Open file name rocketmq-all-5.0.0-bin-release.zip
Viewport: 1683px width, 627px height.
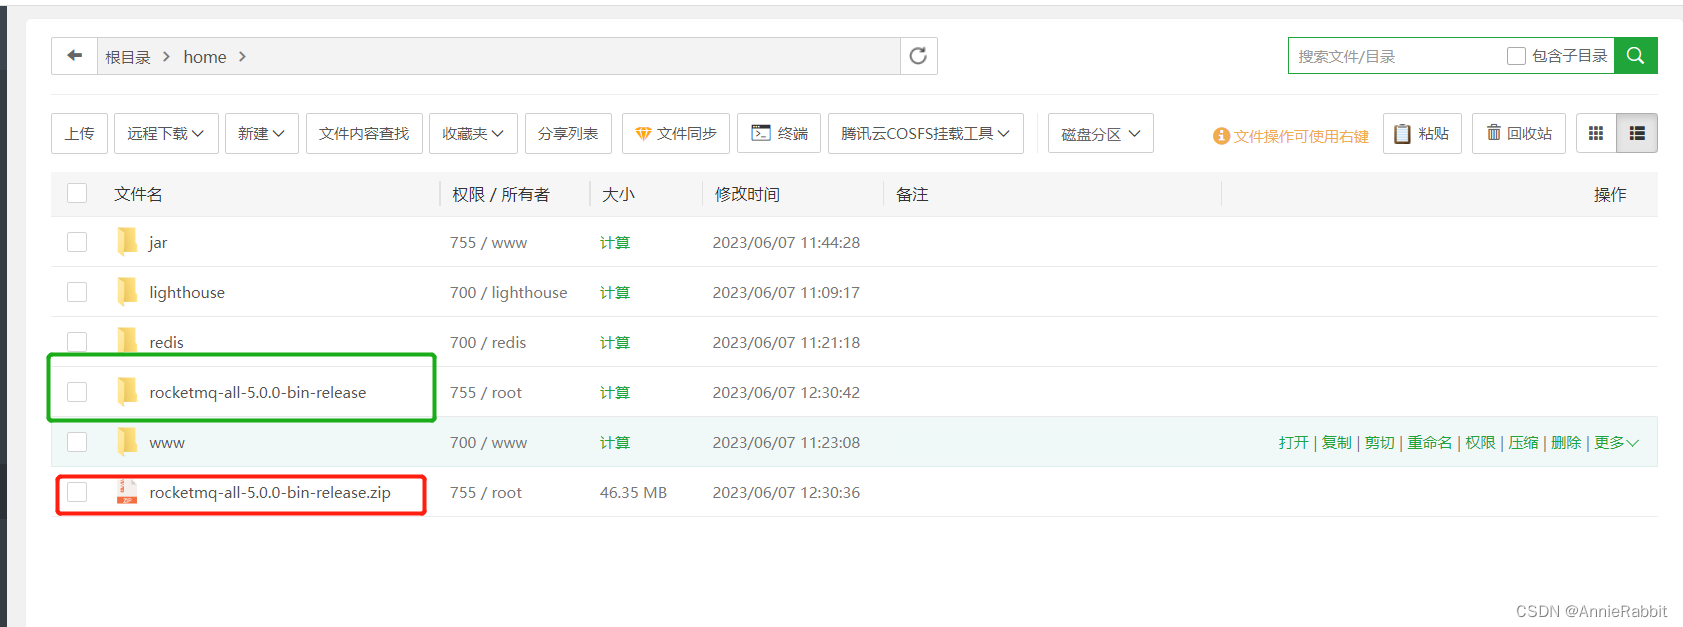(270, 492)
